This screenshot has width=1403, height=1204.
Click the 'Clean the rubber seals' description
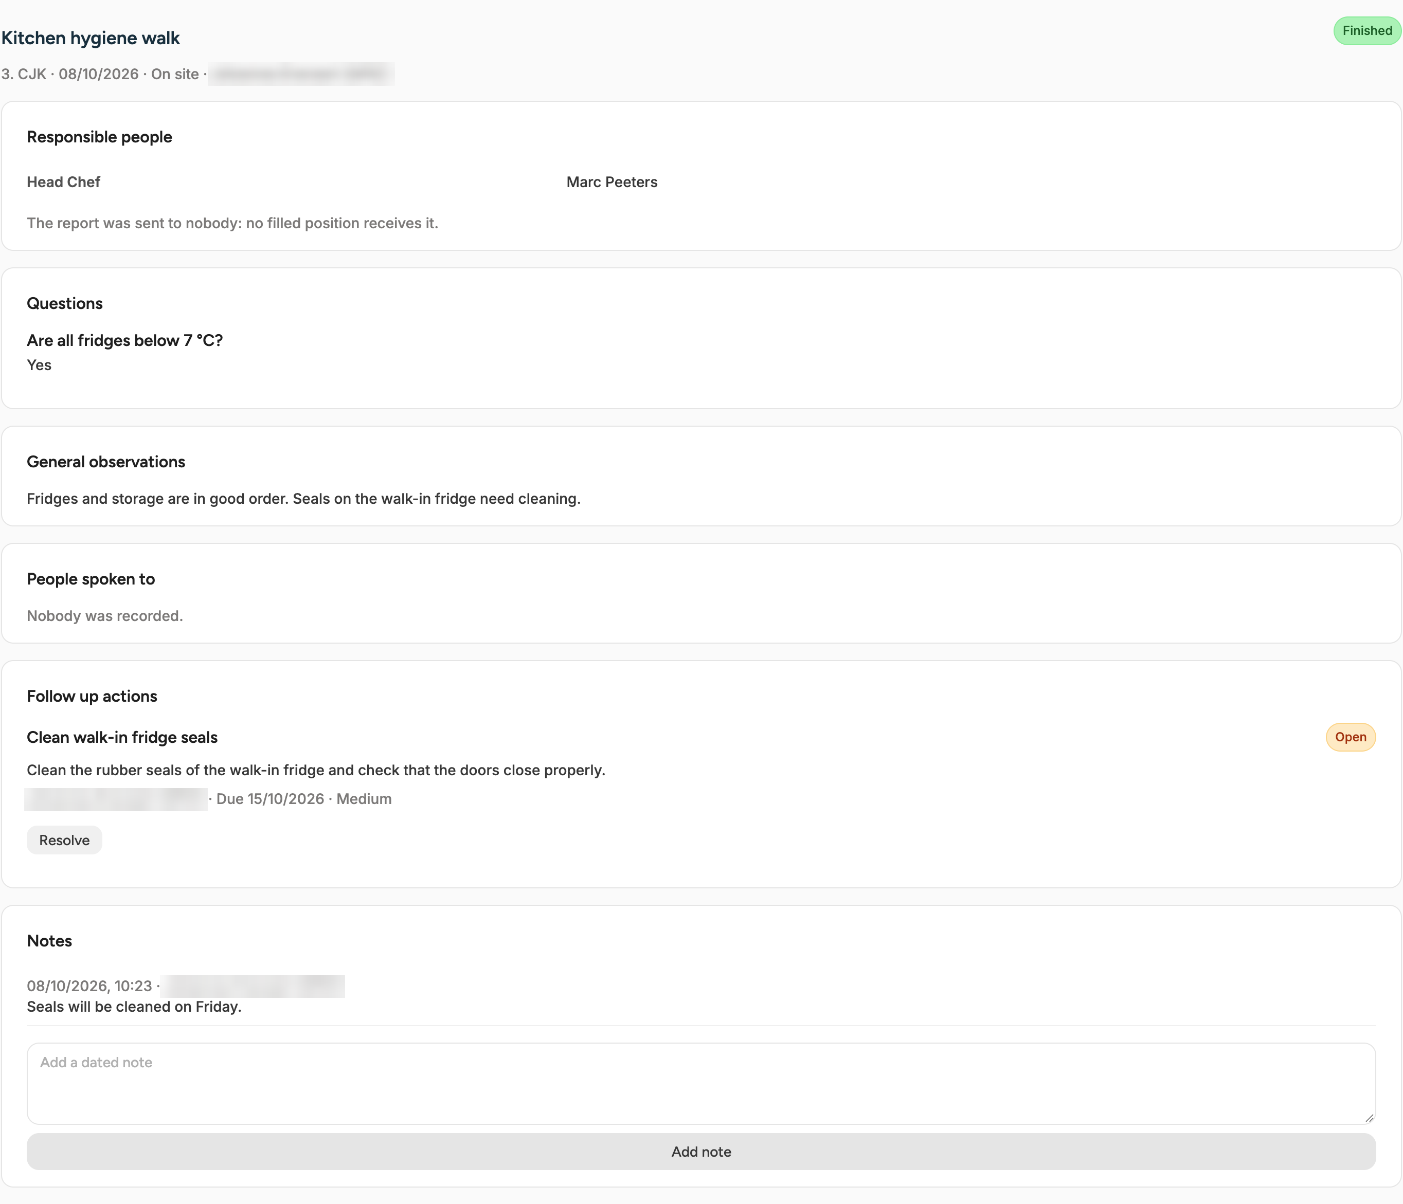(x=316, y=770)
